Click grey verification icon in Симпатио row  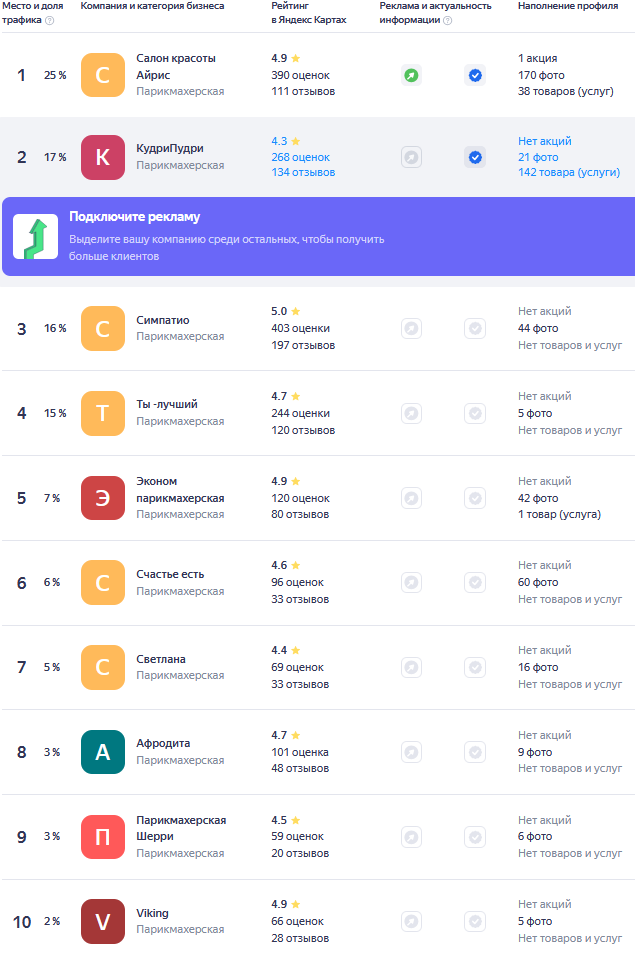475,328
